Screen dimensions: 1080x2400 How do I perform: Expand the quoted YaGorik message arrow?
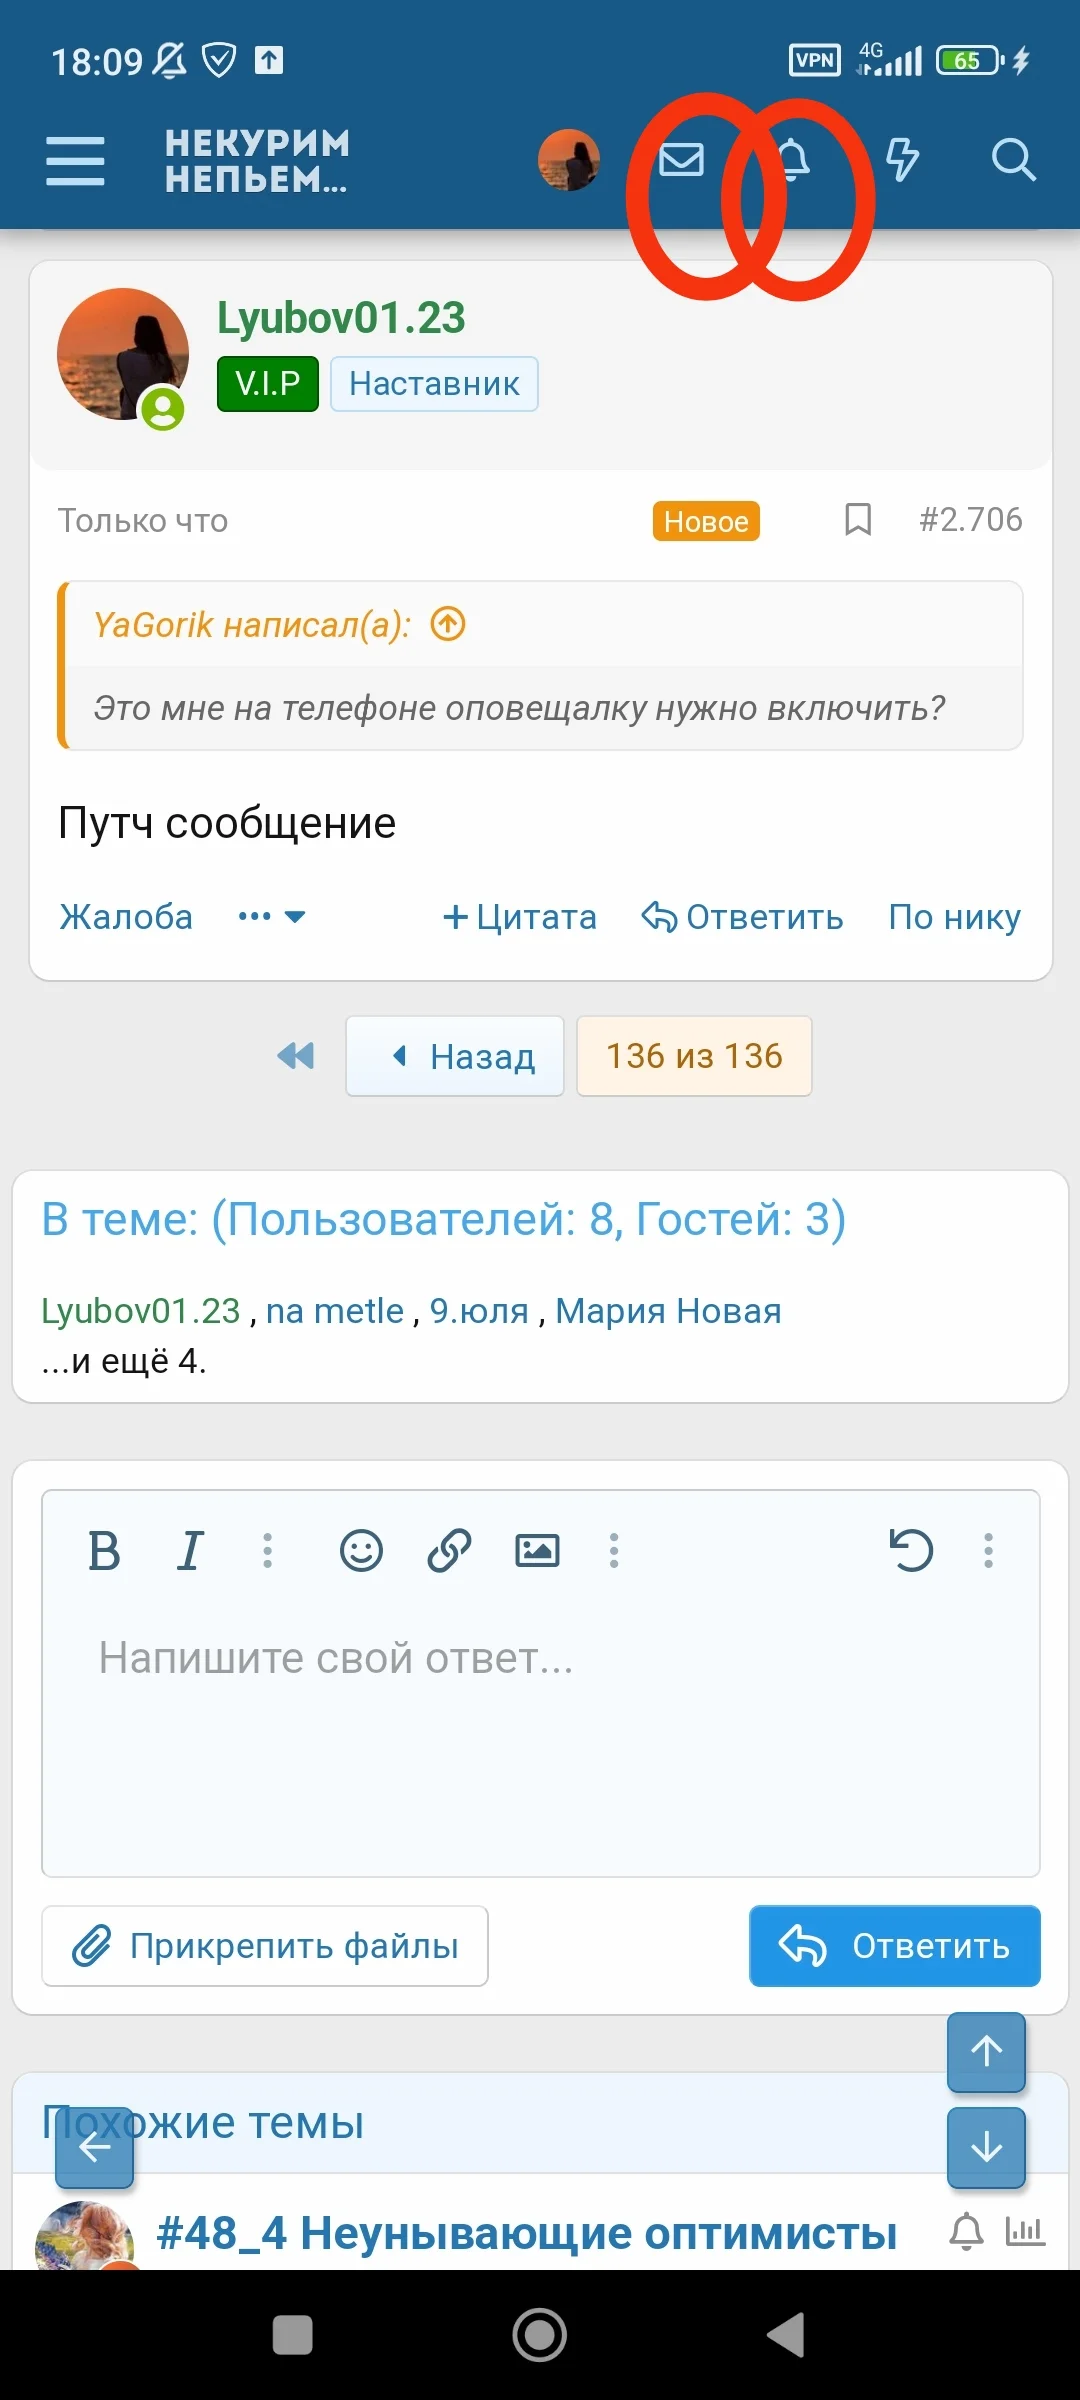click(x=447, y=624)
